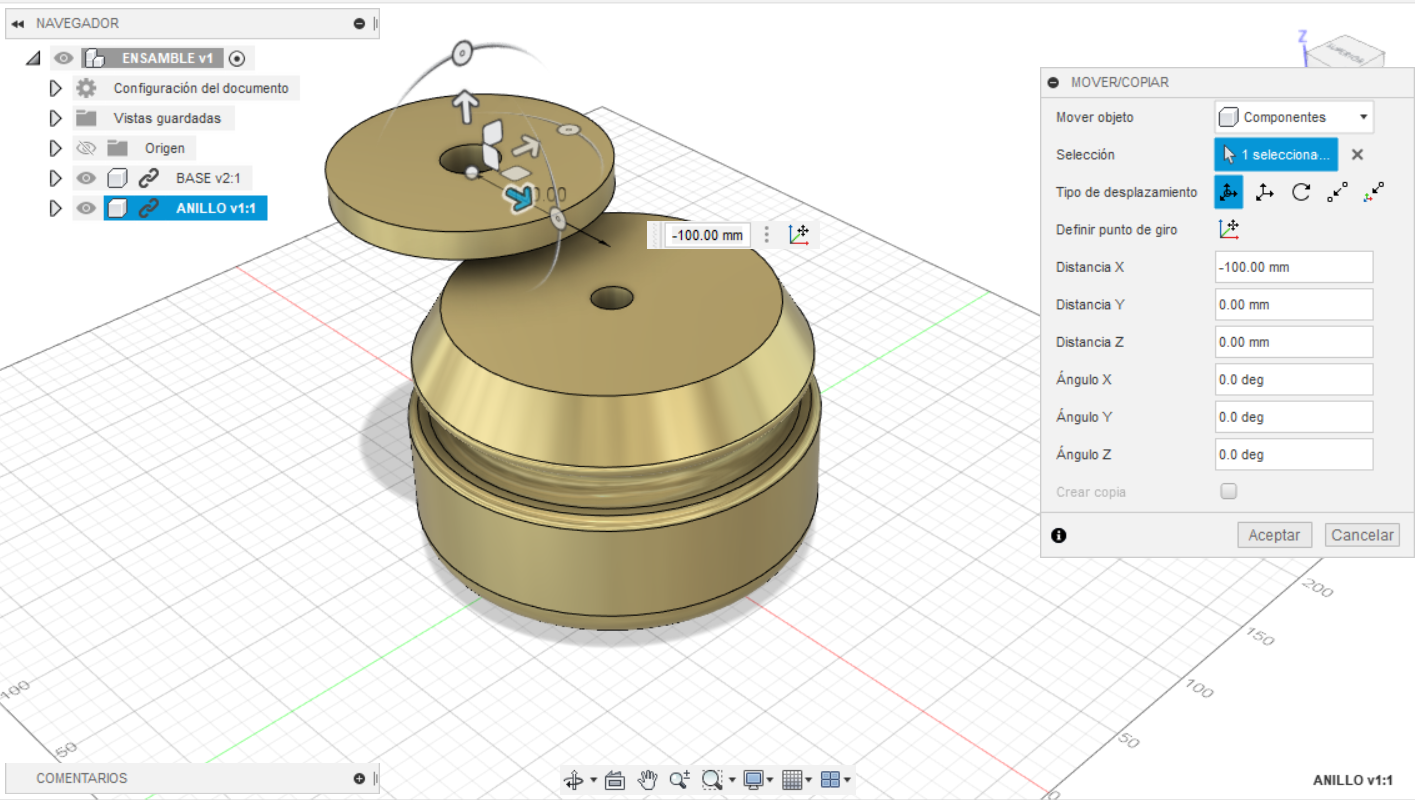Click the COMENTARIOS panel title
Image resolution: width=1415 pixels, height=800 pixels.
click(x=82, y=778)
